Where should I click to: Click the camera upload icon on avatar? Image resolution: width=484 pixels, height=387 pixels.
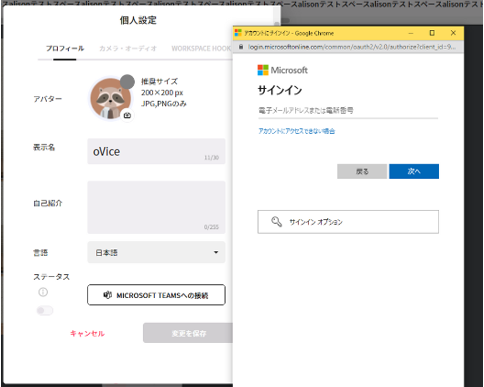[x=127, y=115]
